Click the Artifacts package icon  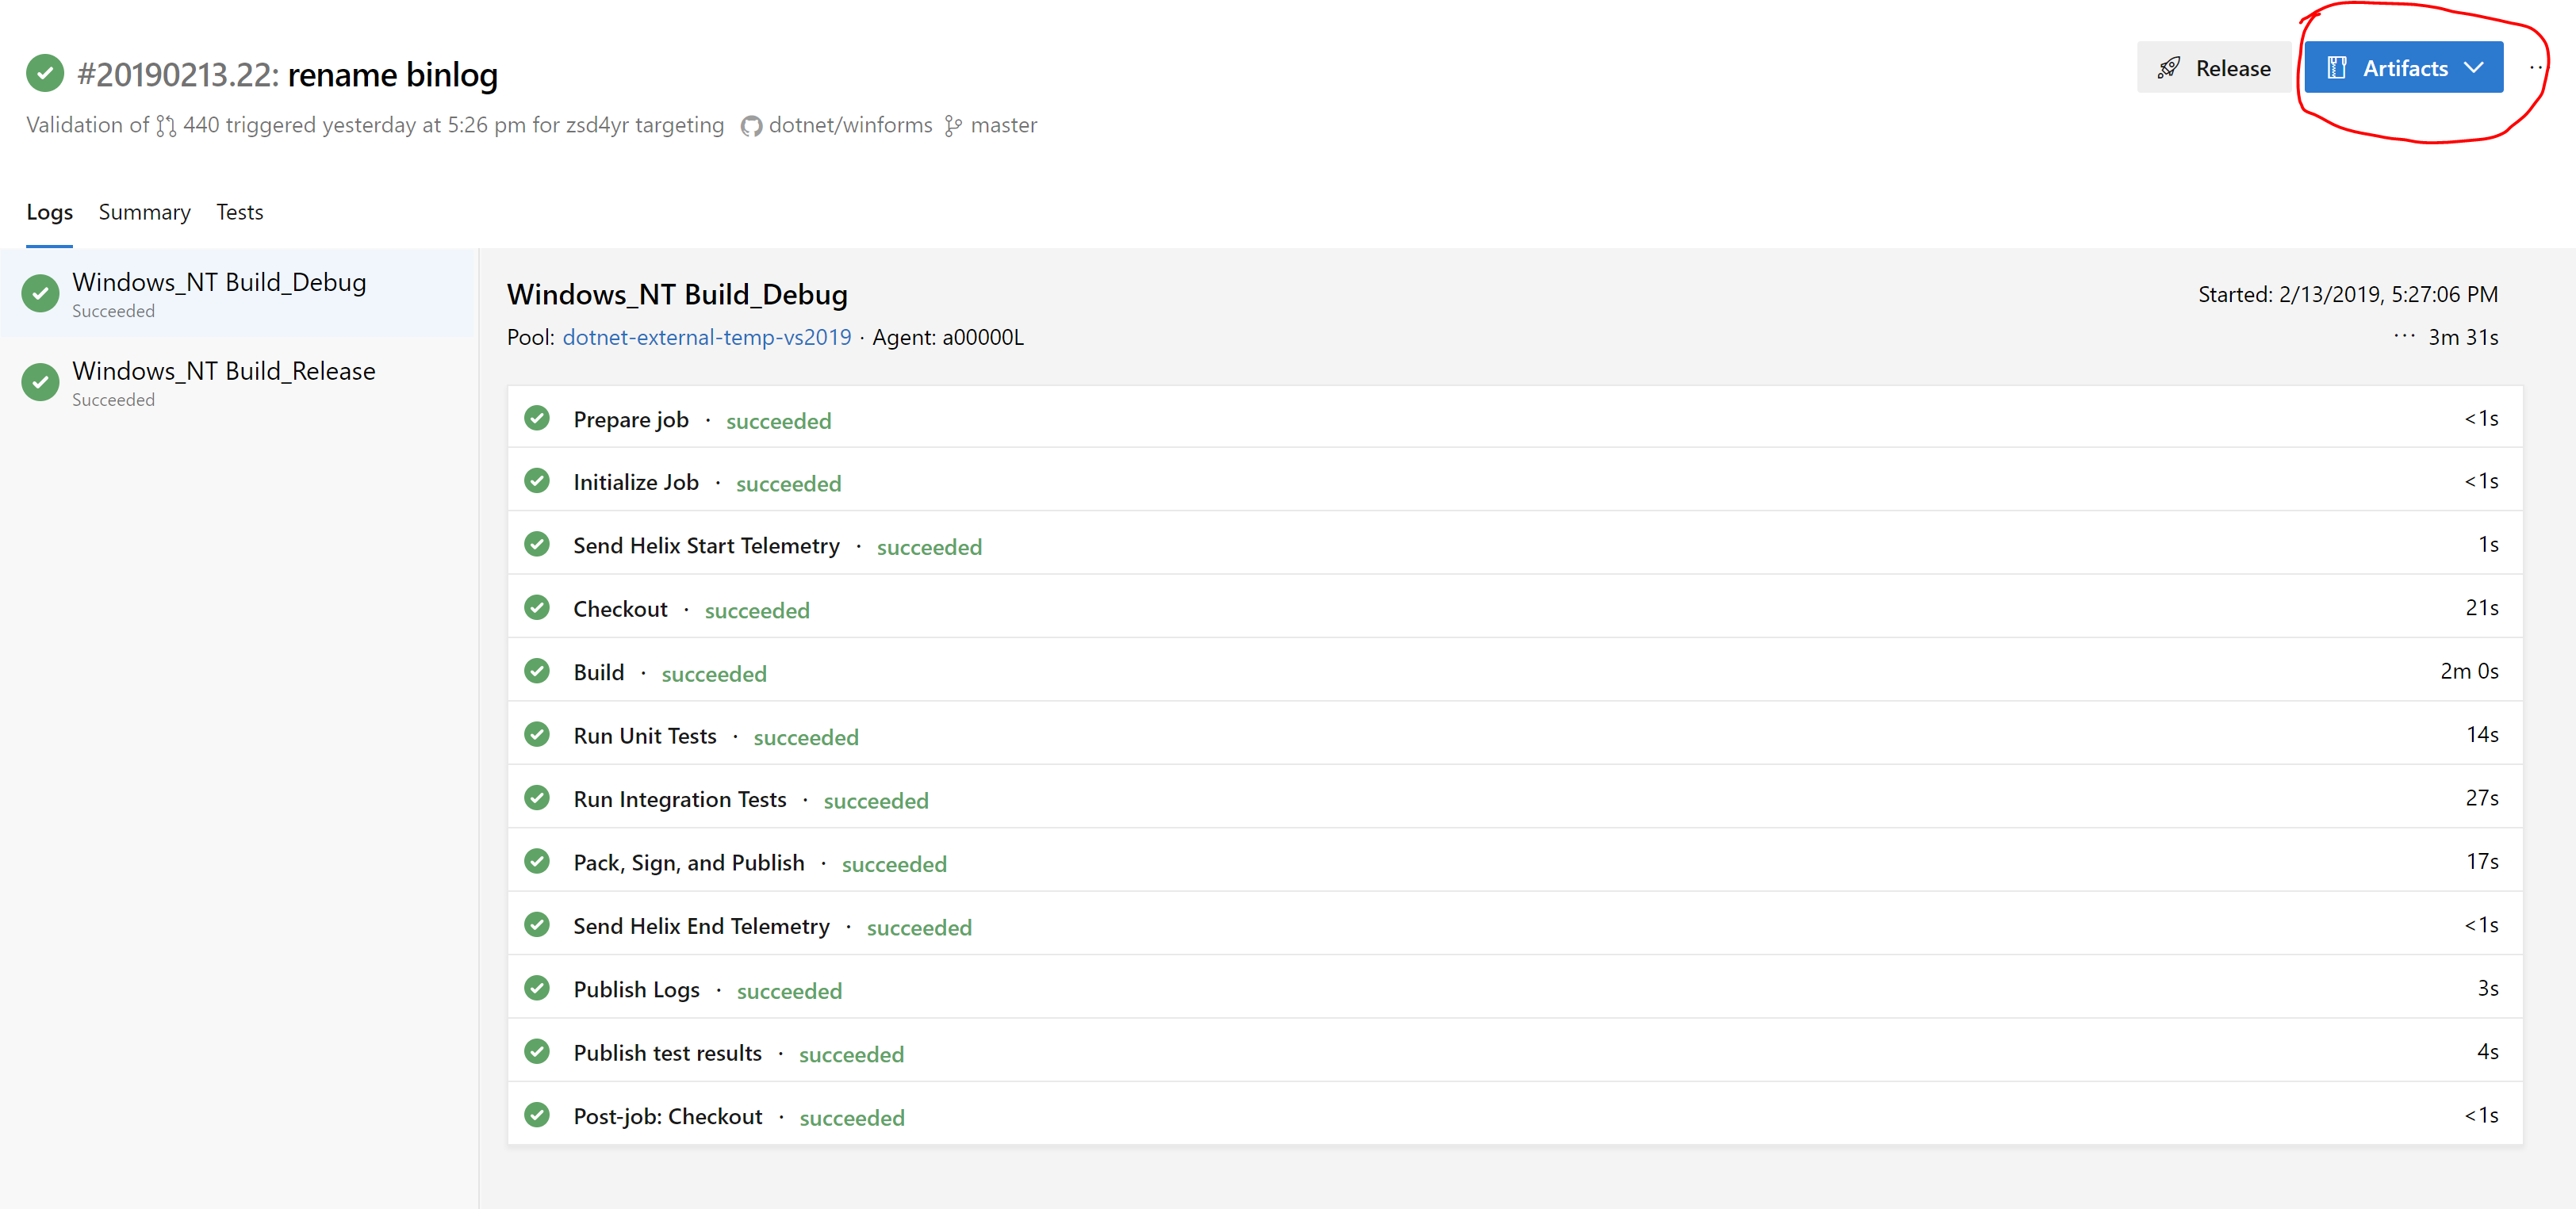pyautogui.click(x=2336, y=68)
